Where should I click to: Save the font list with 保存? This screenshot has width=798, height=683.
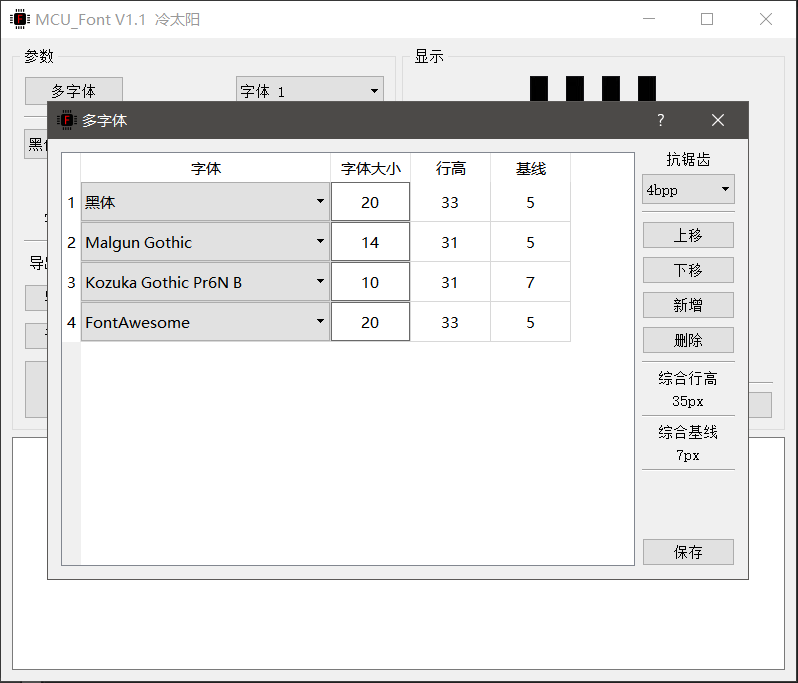click(688, 552)
